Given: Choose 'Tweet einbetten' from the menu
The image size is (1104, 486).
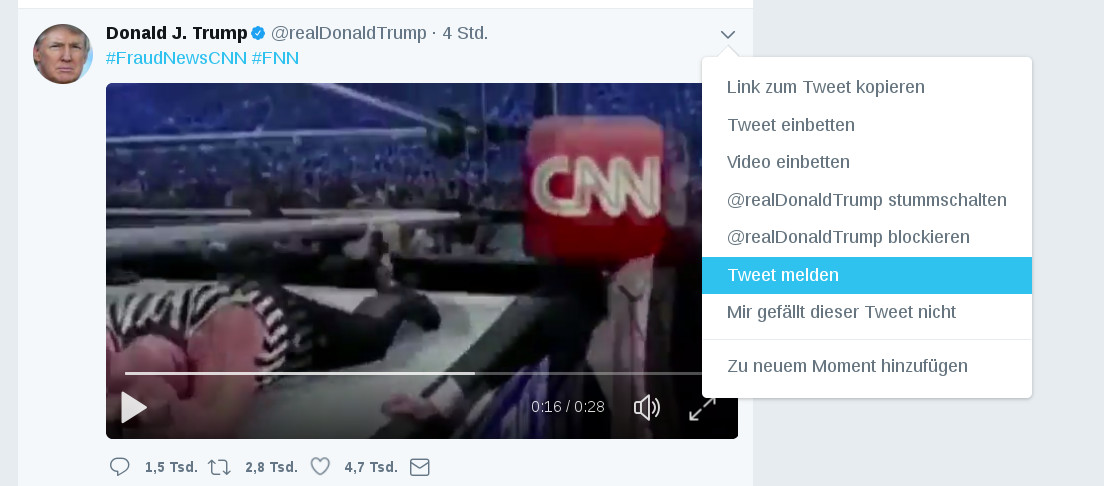Looking at the screenshot, I should pos(791,125).
